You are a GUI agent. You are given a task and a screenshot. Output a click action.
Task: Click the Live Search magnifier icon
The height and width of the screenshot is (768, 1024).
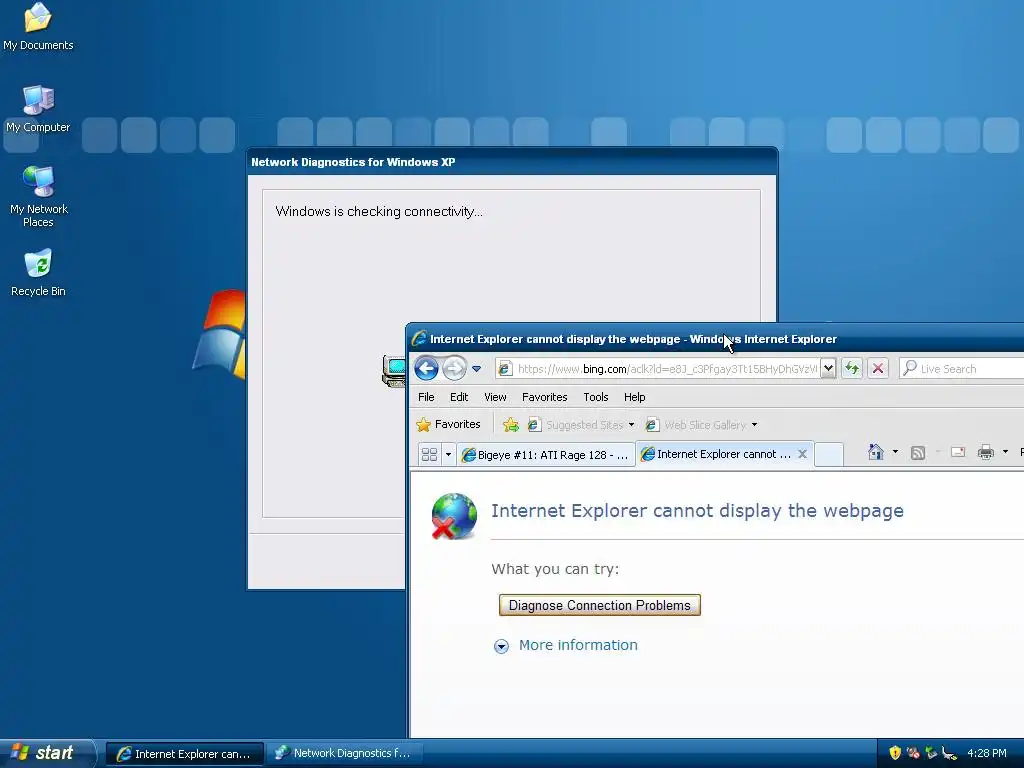pos(910,368)
